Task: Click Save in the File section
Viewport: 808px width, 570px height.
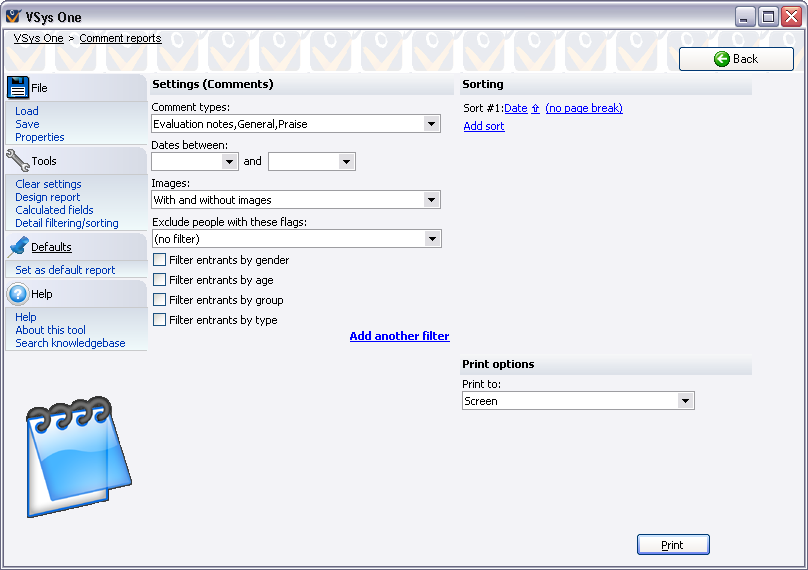Action: click(x=27, y=124)
